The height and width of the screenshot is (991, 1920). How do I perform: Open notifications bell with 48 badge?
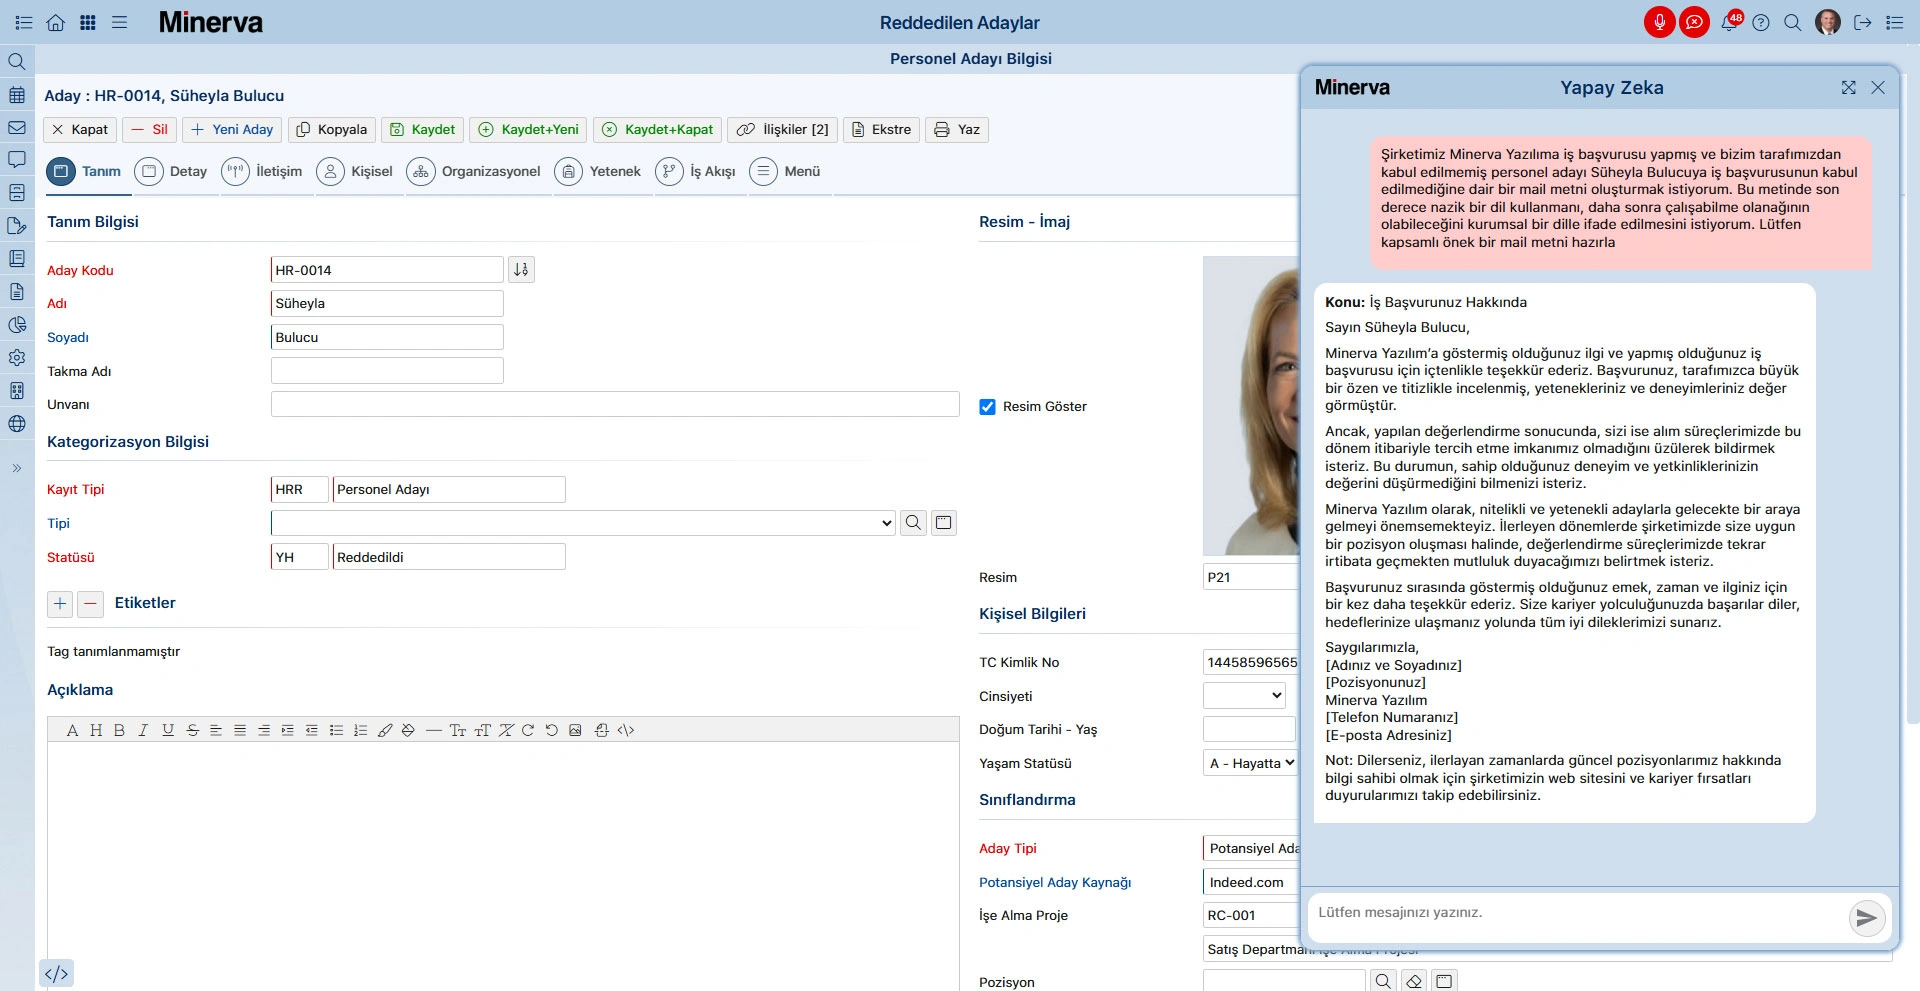pyautogui.click(x=1730, y=22)
